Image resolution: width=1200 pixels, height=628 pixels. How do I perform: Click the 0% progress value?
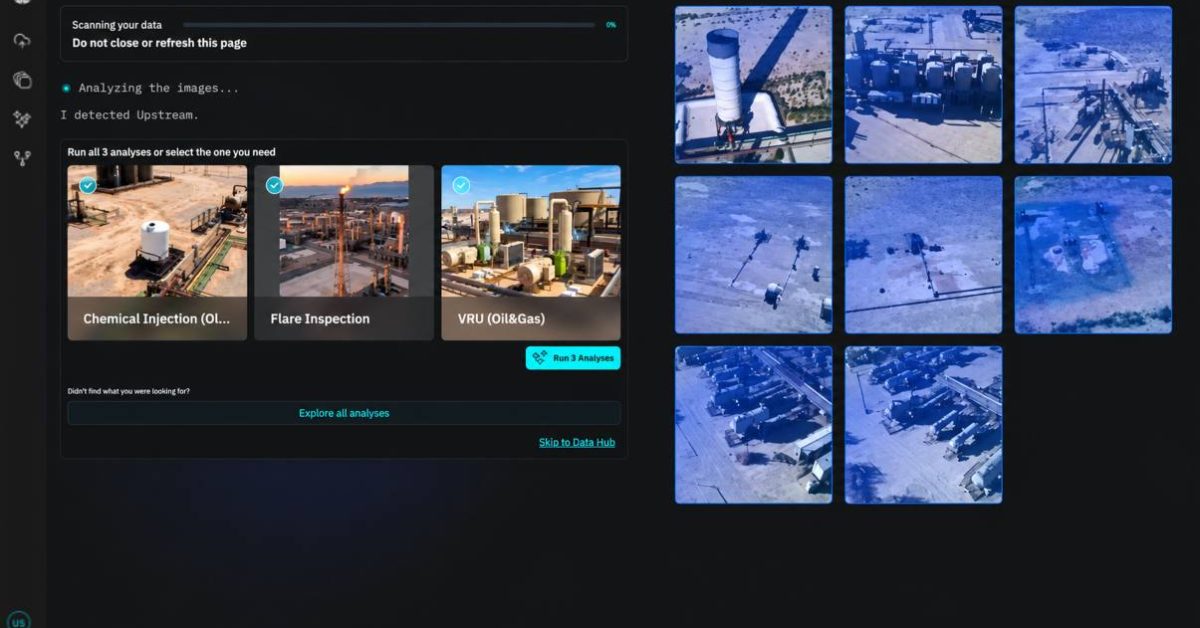611,24
